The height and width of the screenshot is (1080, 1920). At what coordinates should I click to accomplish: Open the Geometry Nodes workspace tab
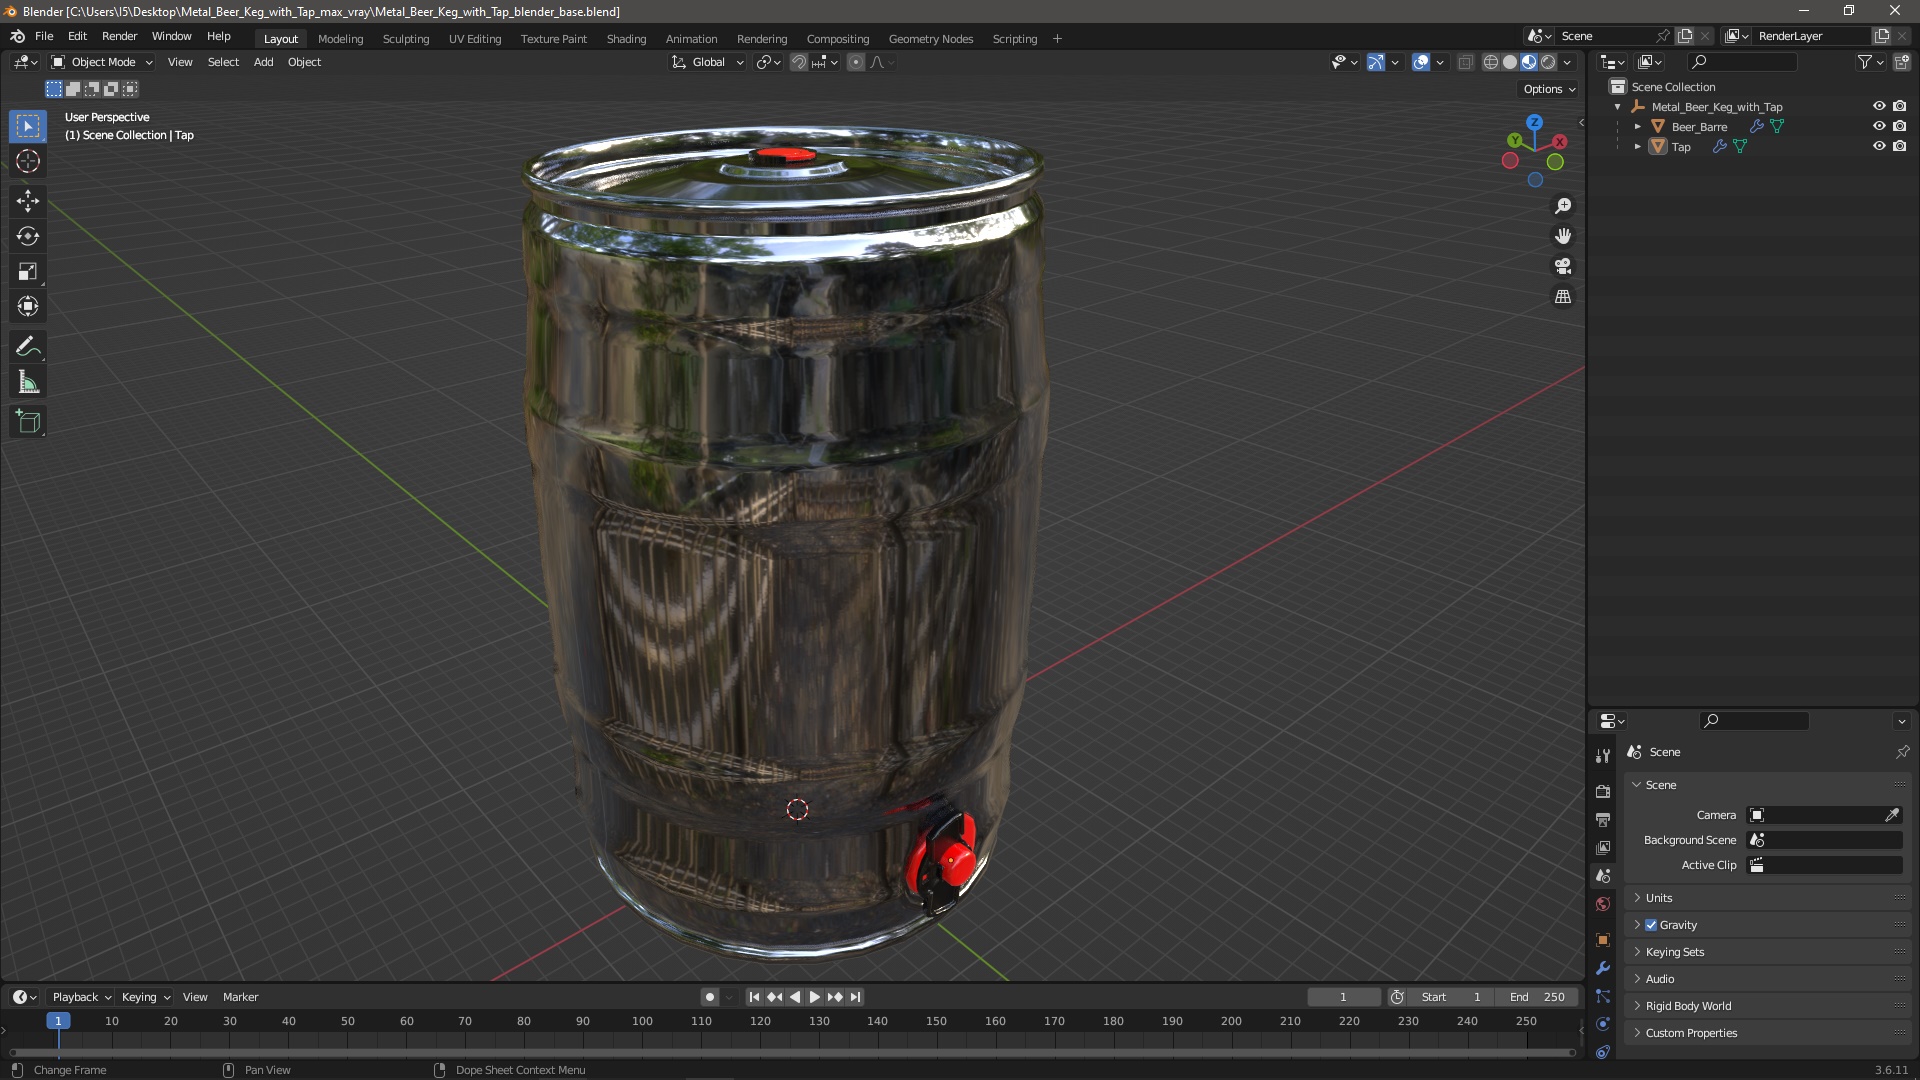pos(930,38)
